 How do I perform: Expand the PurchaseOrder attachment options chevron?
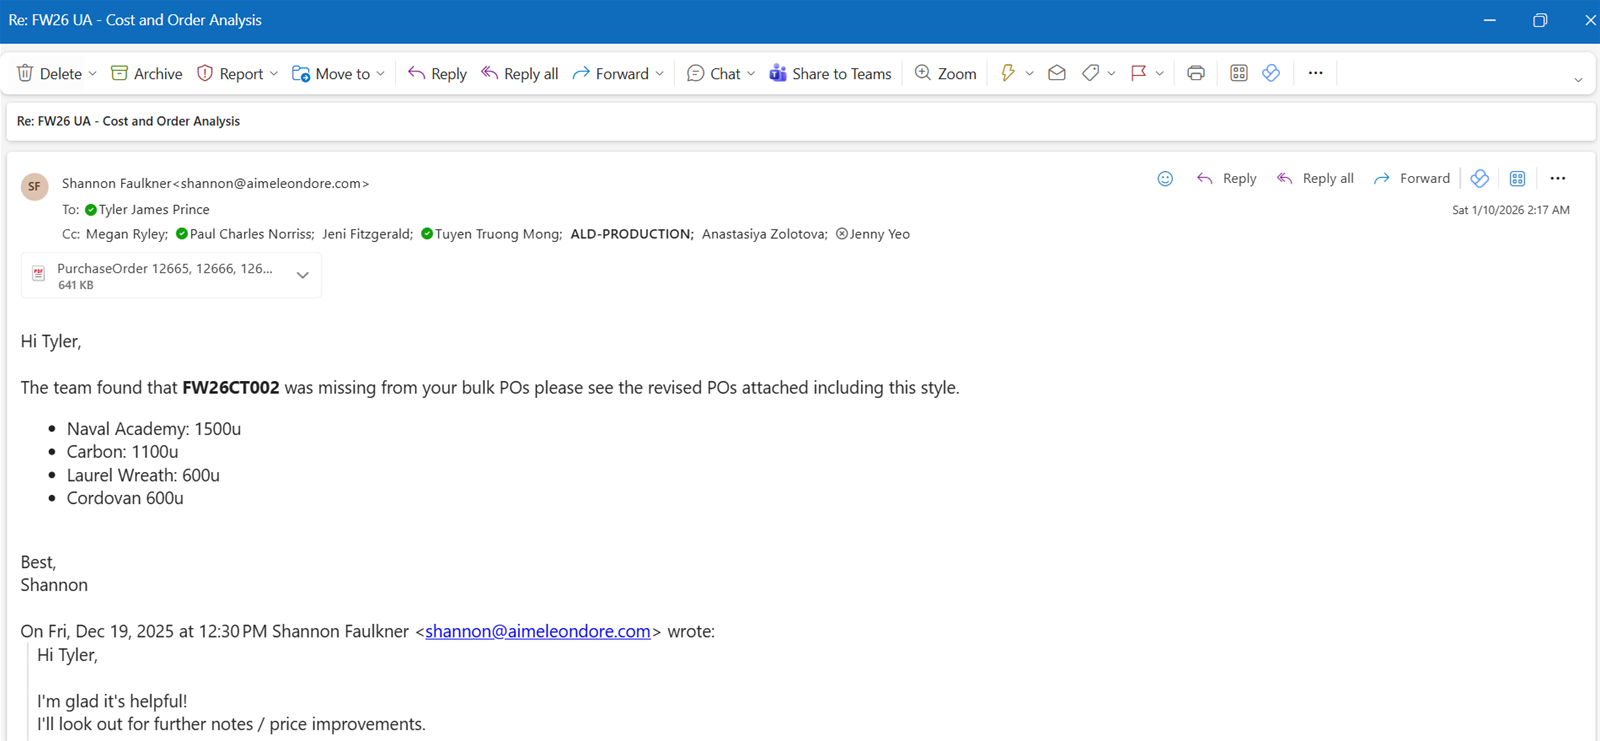point(302,275)
